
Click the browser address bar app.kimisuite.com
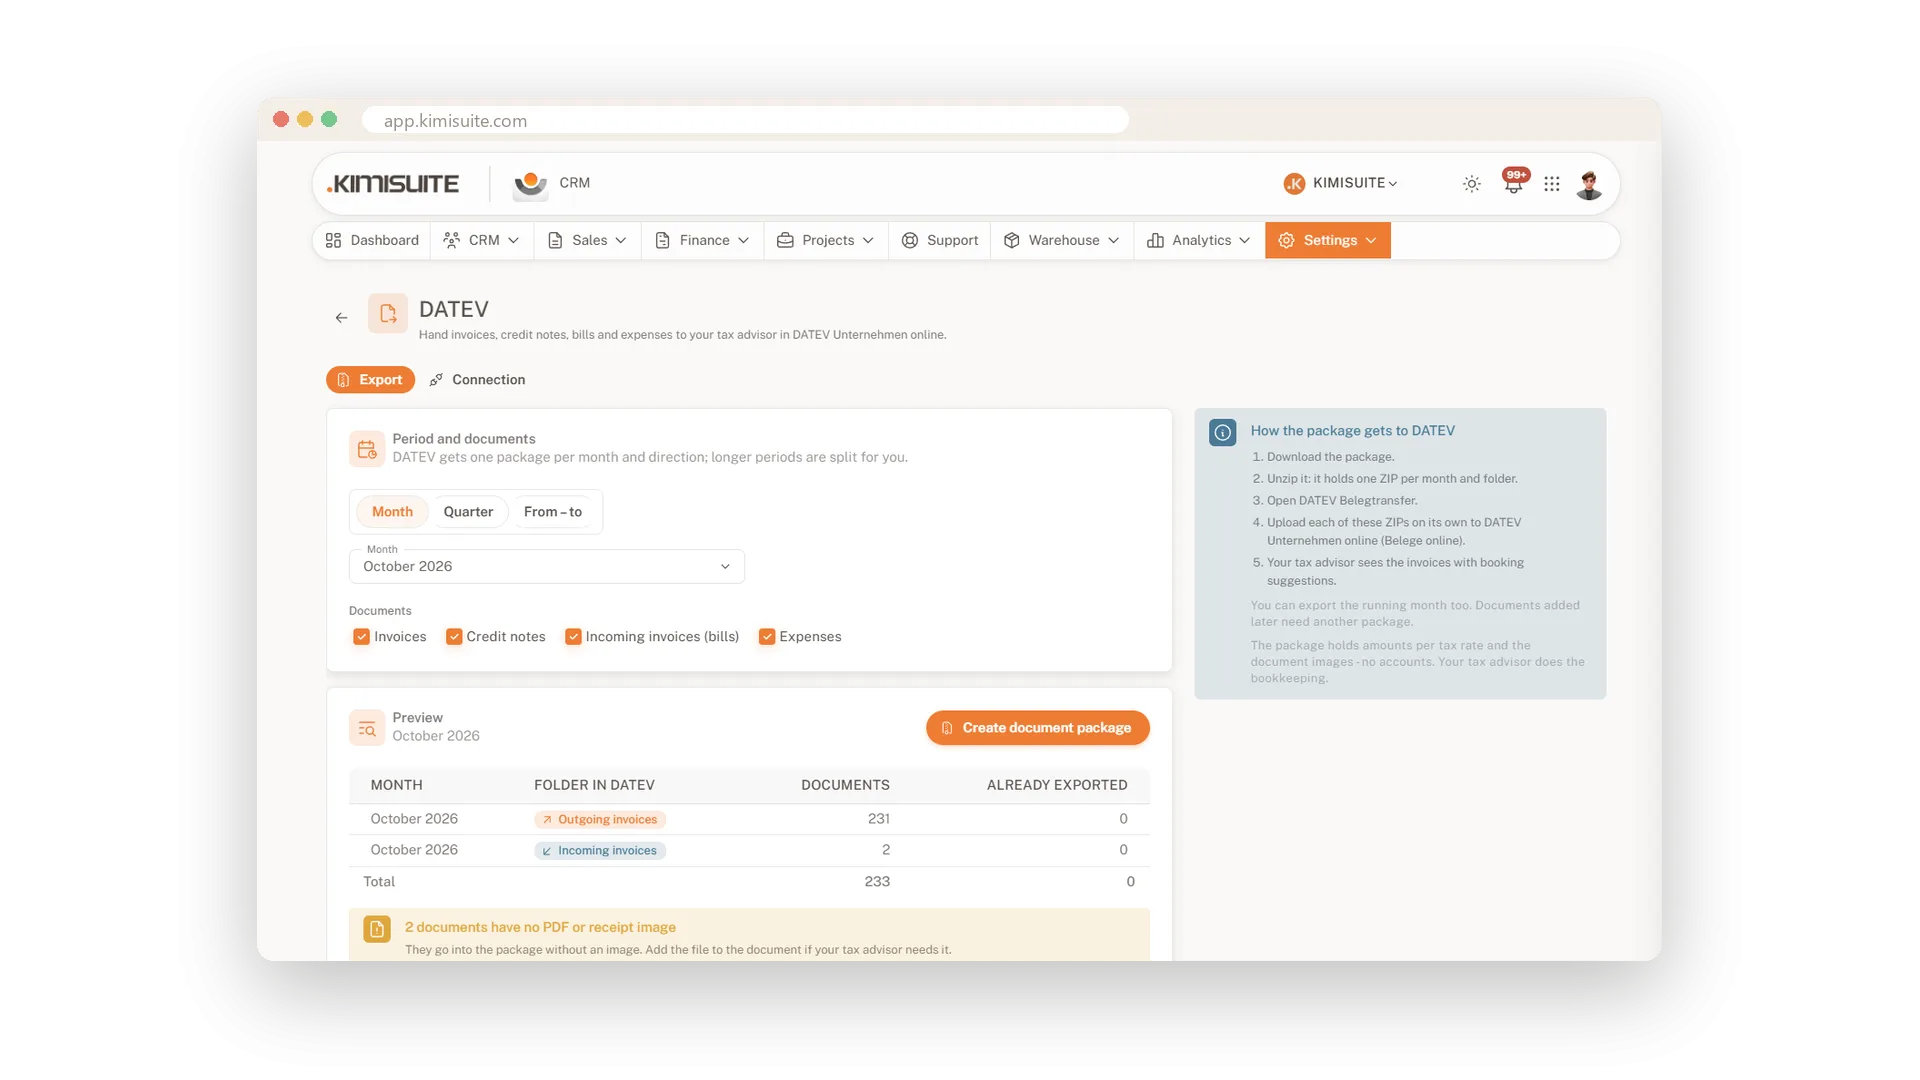click(745, 120)
